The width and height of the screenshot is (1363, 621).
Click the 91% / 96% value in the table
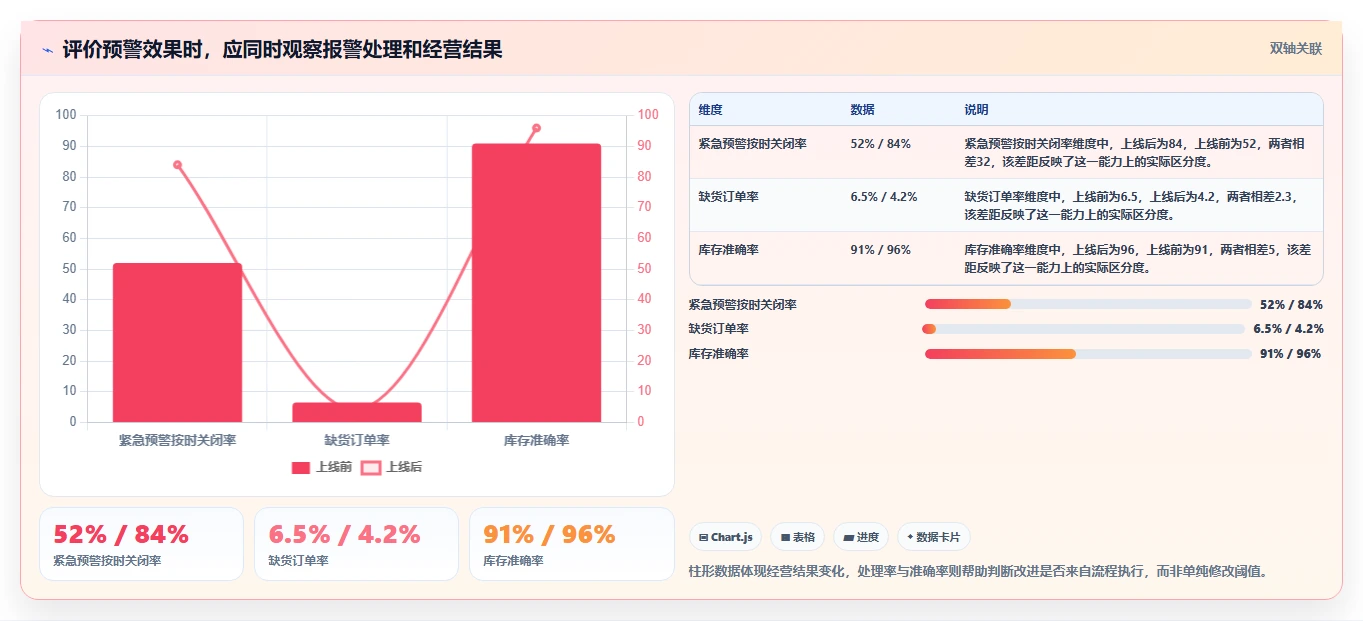881,250
